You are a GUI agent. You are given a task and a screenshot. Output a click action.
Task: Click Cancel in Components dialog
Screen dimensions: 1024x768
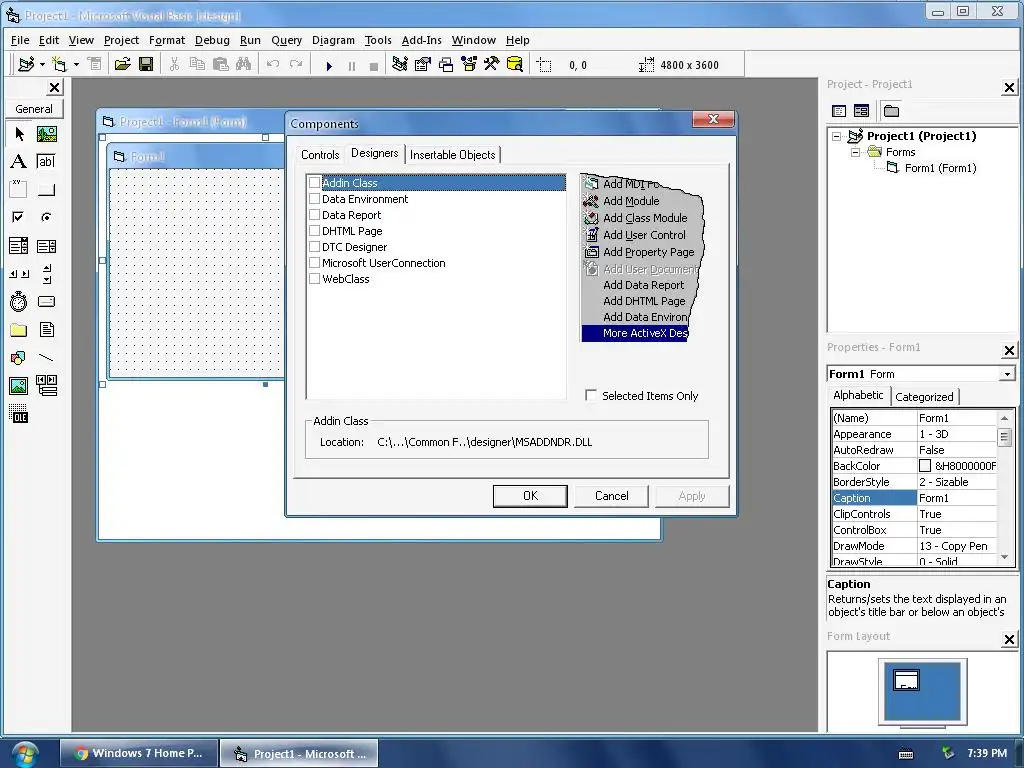pyautogui.click(x=611, y=496)
